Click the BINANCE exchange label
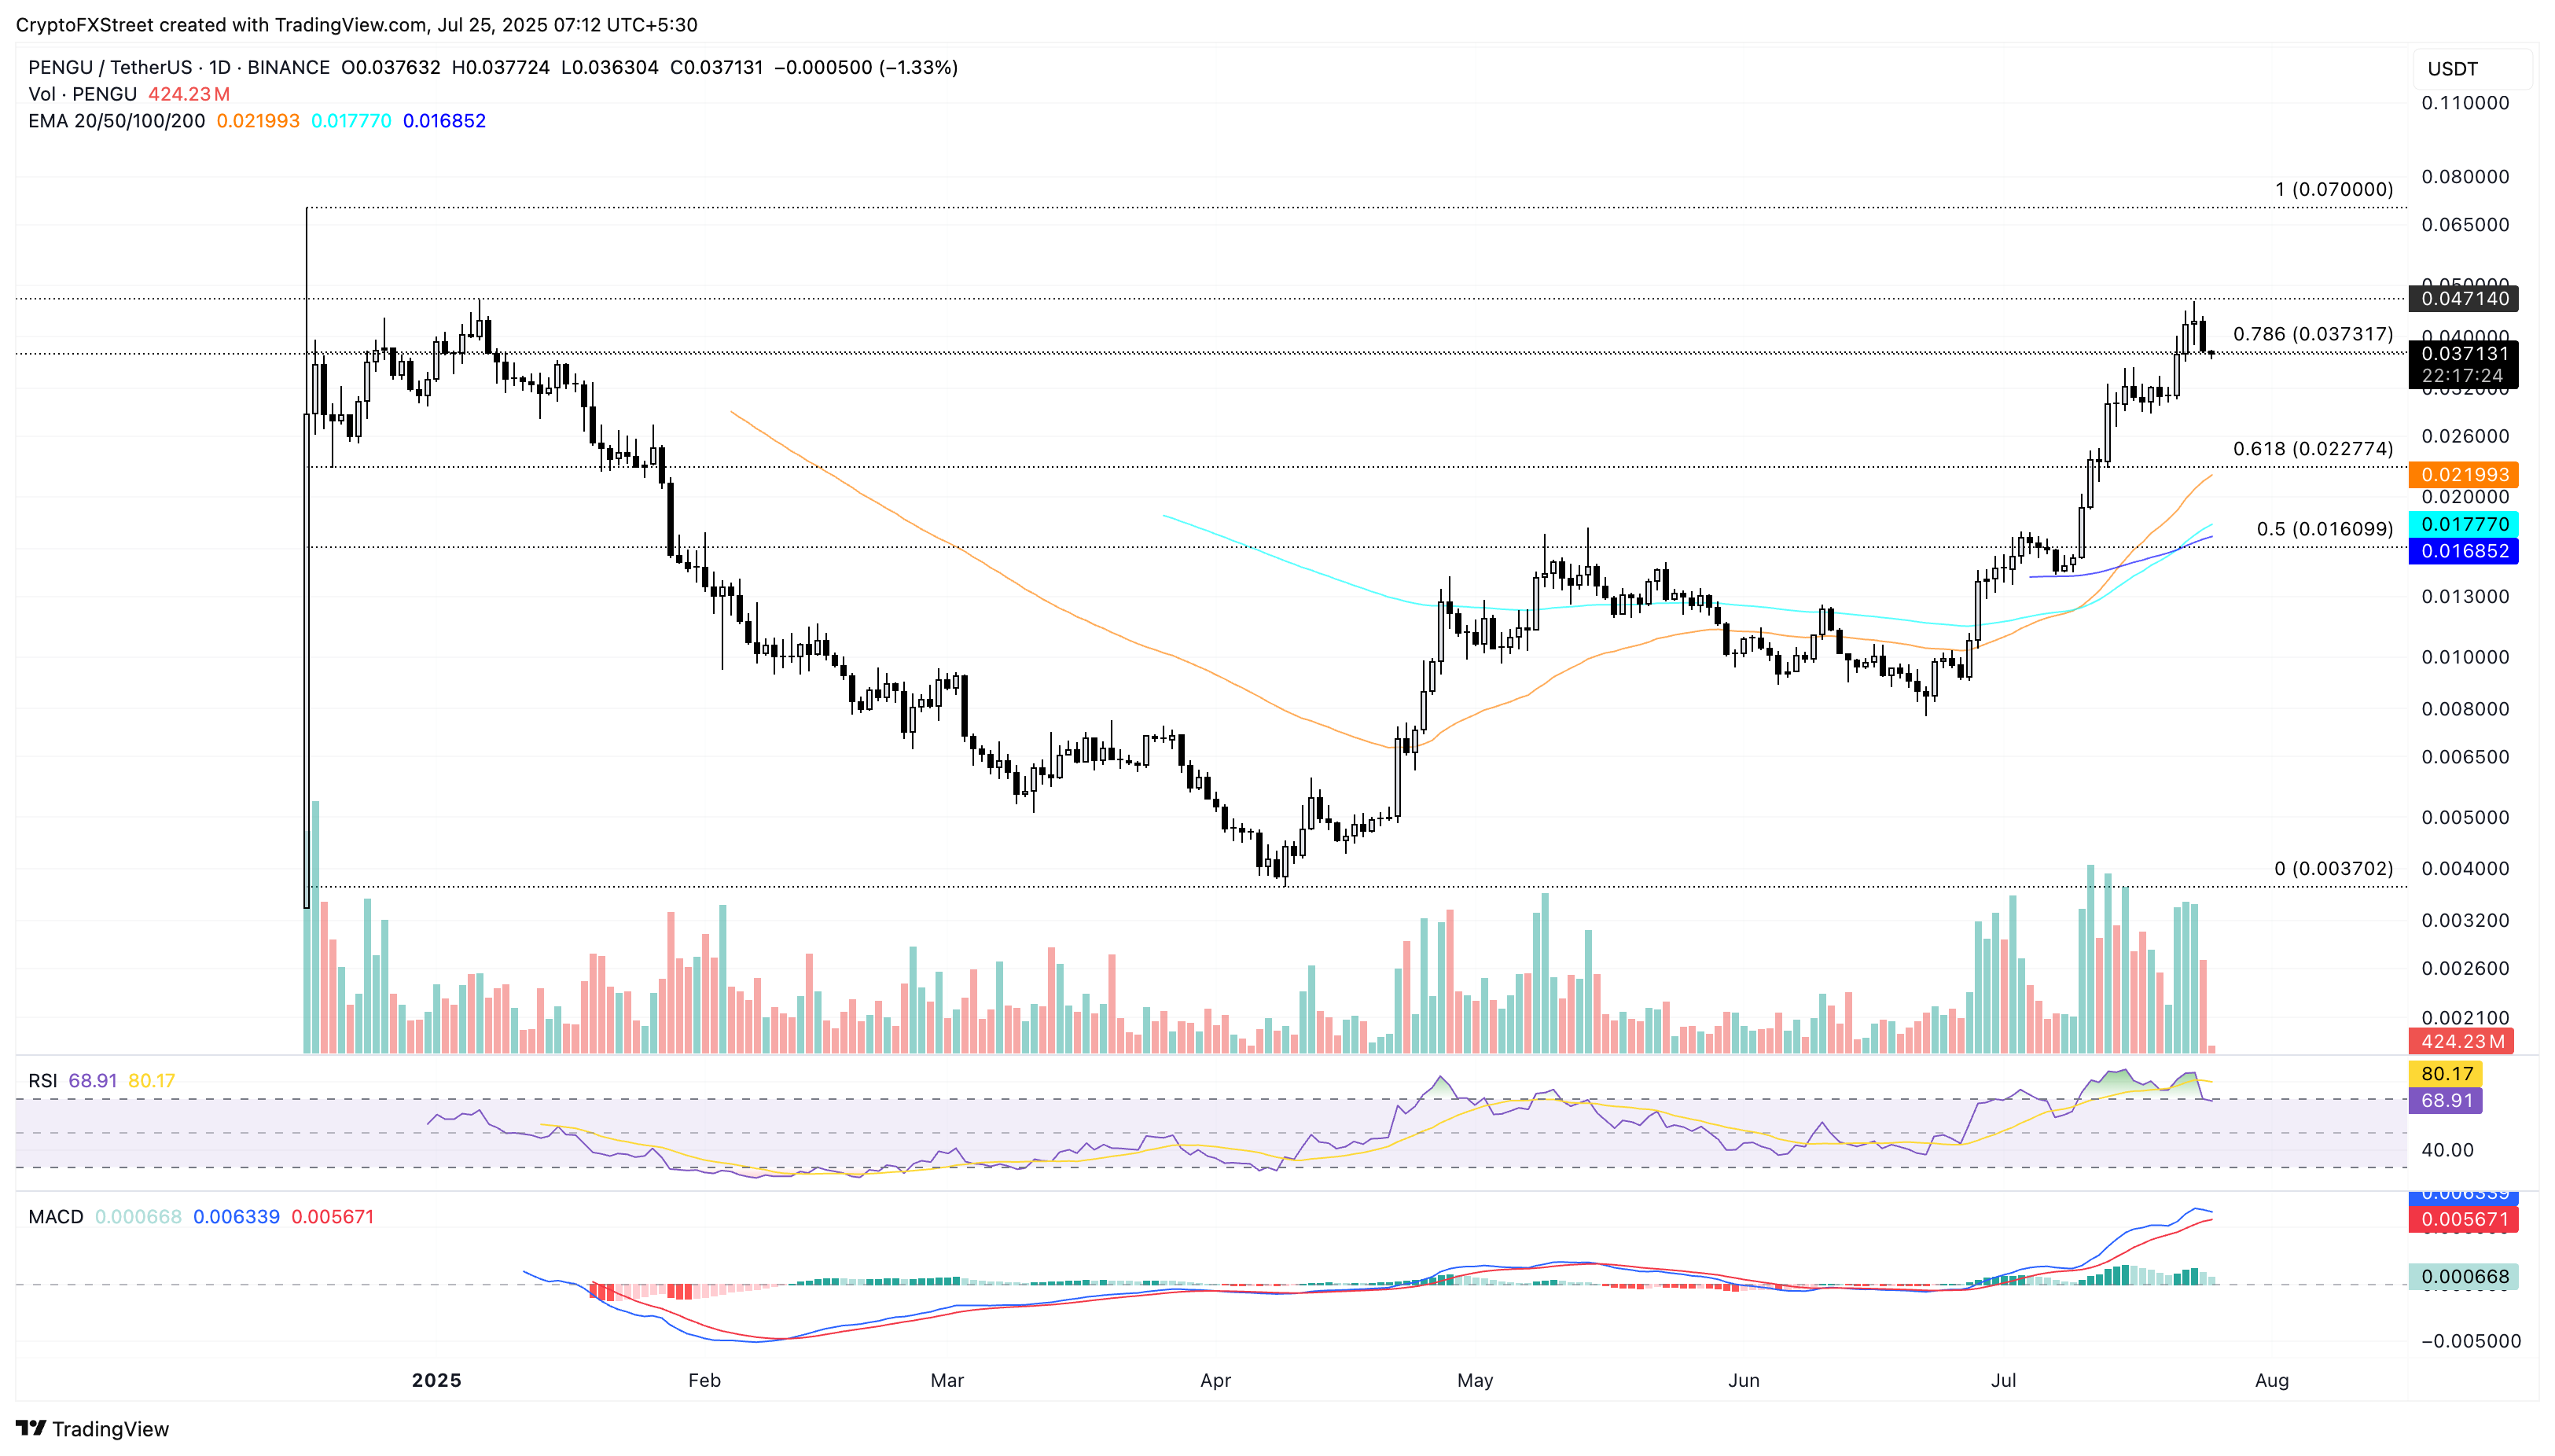Image resolution: width=2555 pixels, height=1456 pixels. tap(290, 68)
